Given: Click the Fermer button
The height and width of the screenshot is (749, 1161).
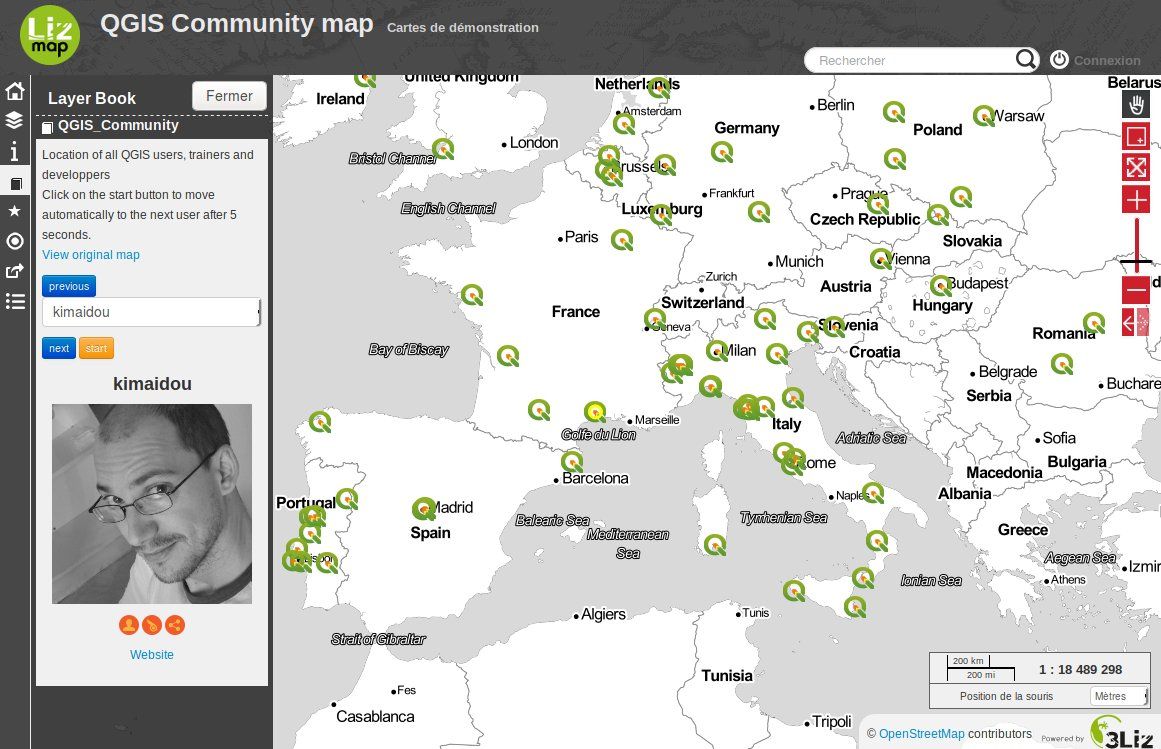Looking at the screenshot, I should [229, 96].
